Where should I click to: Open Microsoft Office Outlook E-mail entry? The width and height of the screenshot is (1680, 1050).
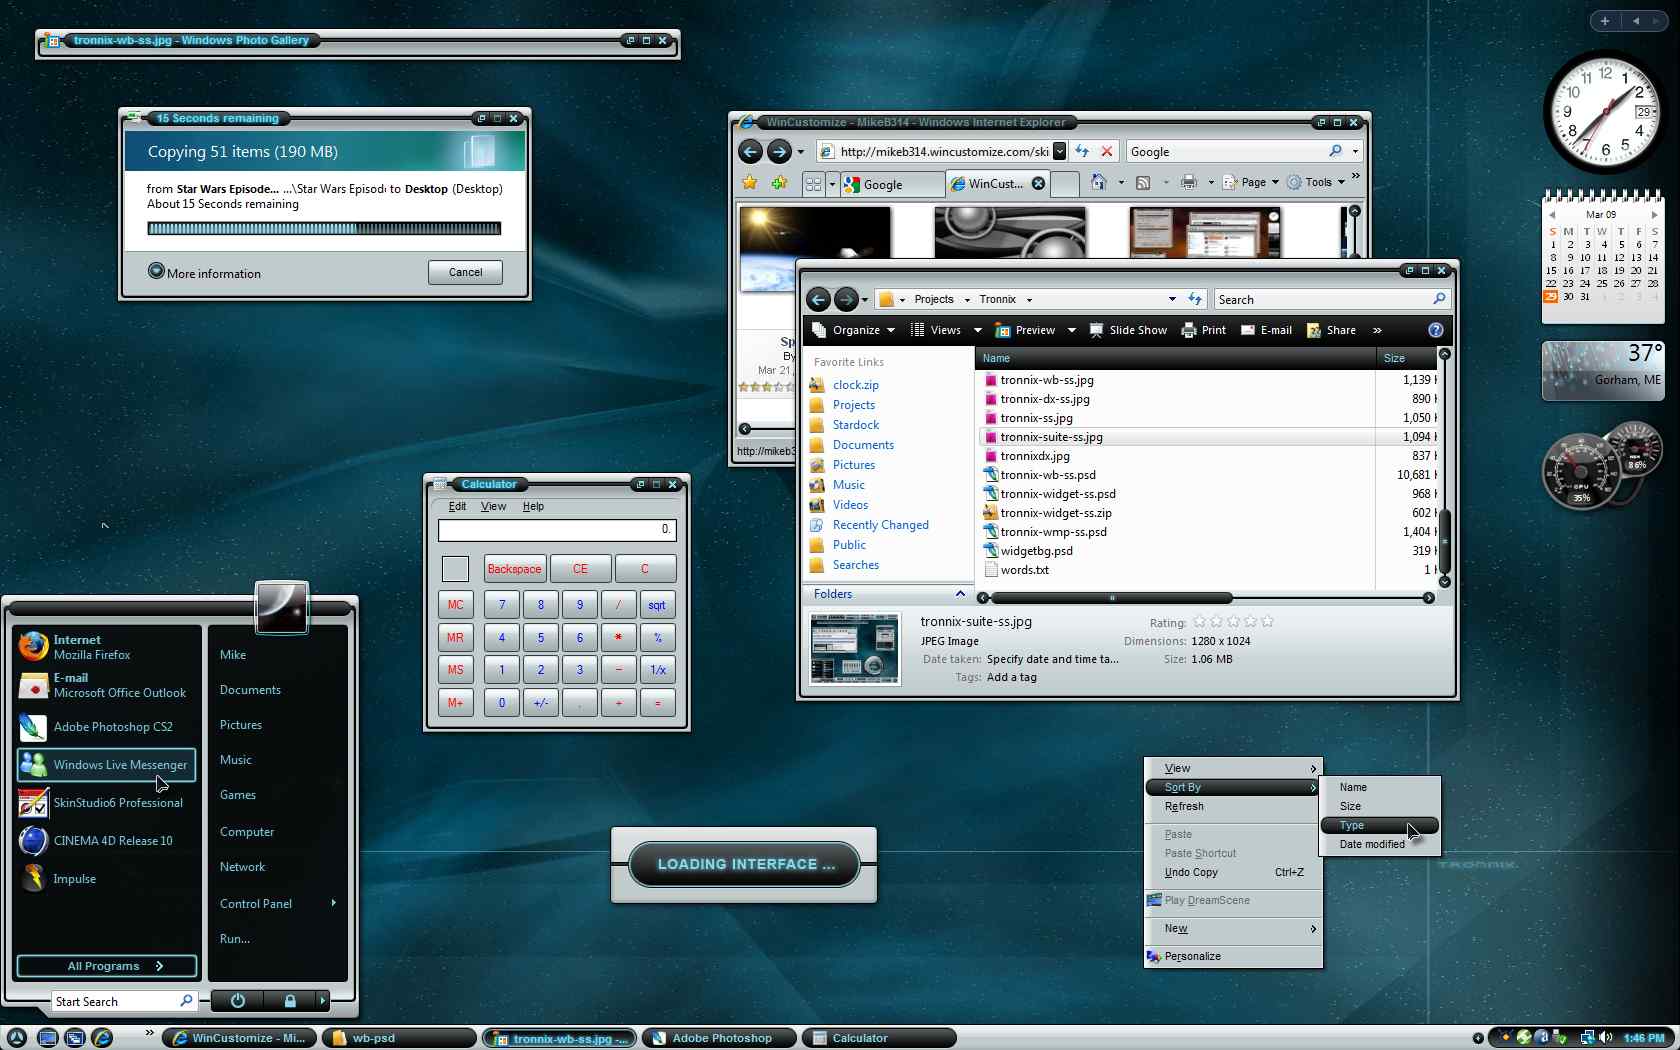pos(106,685)
